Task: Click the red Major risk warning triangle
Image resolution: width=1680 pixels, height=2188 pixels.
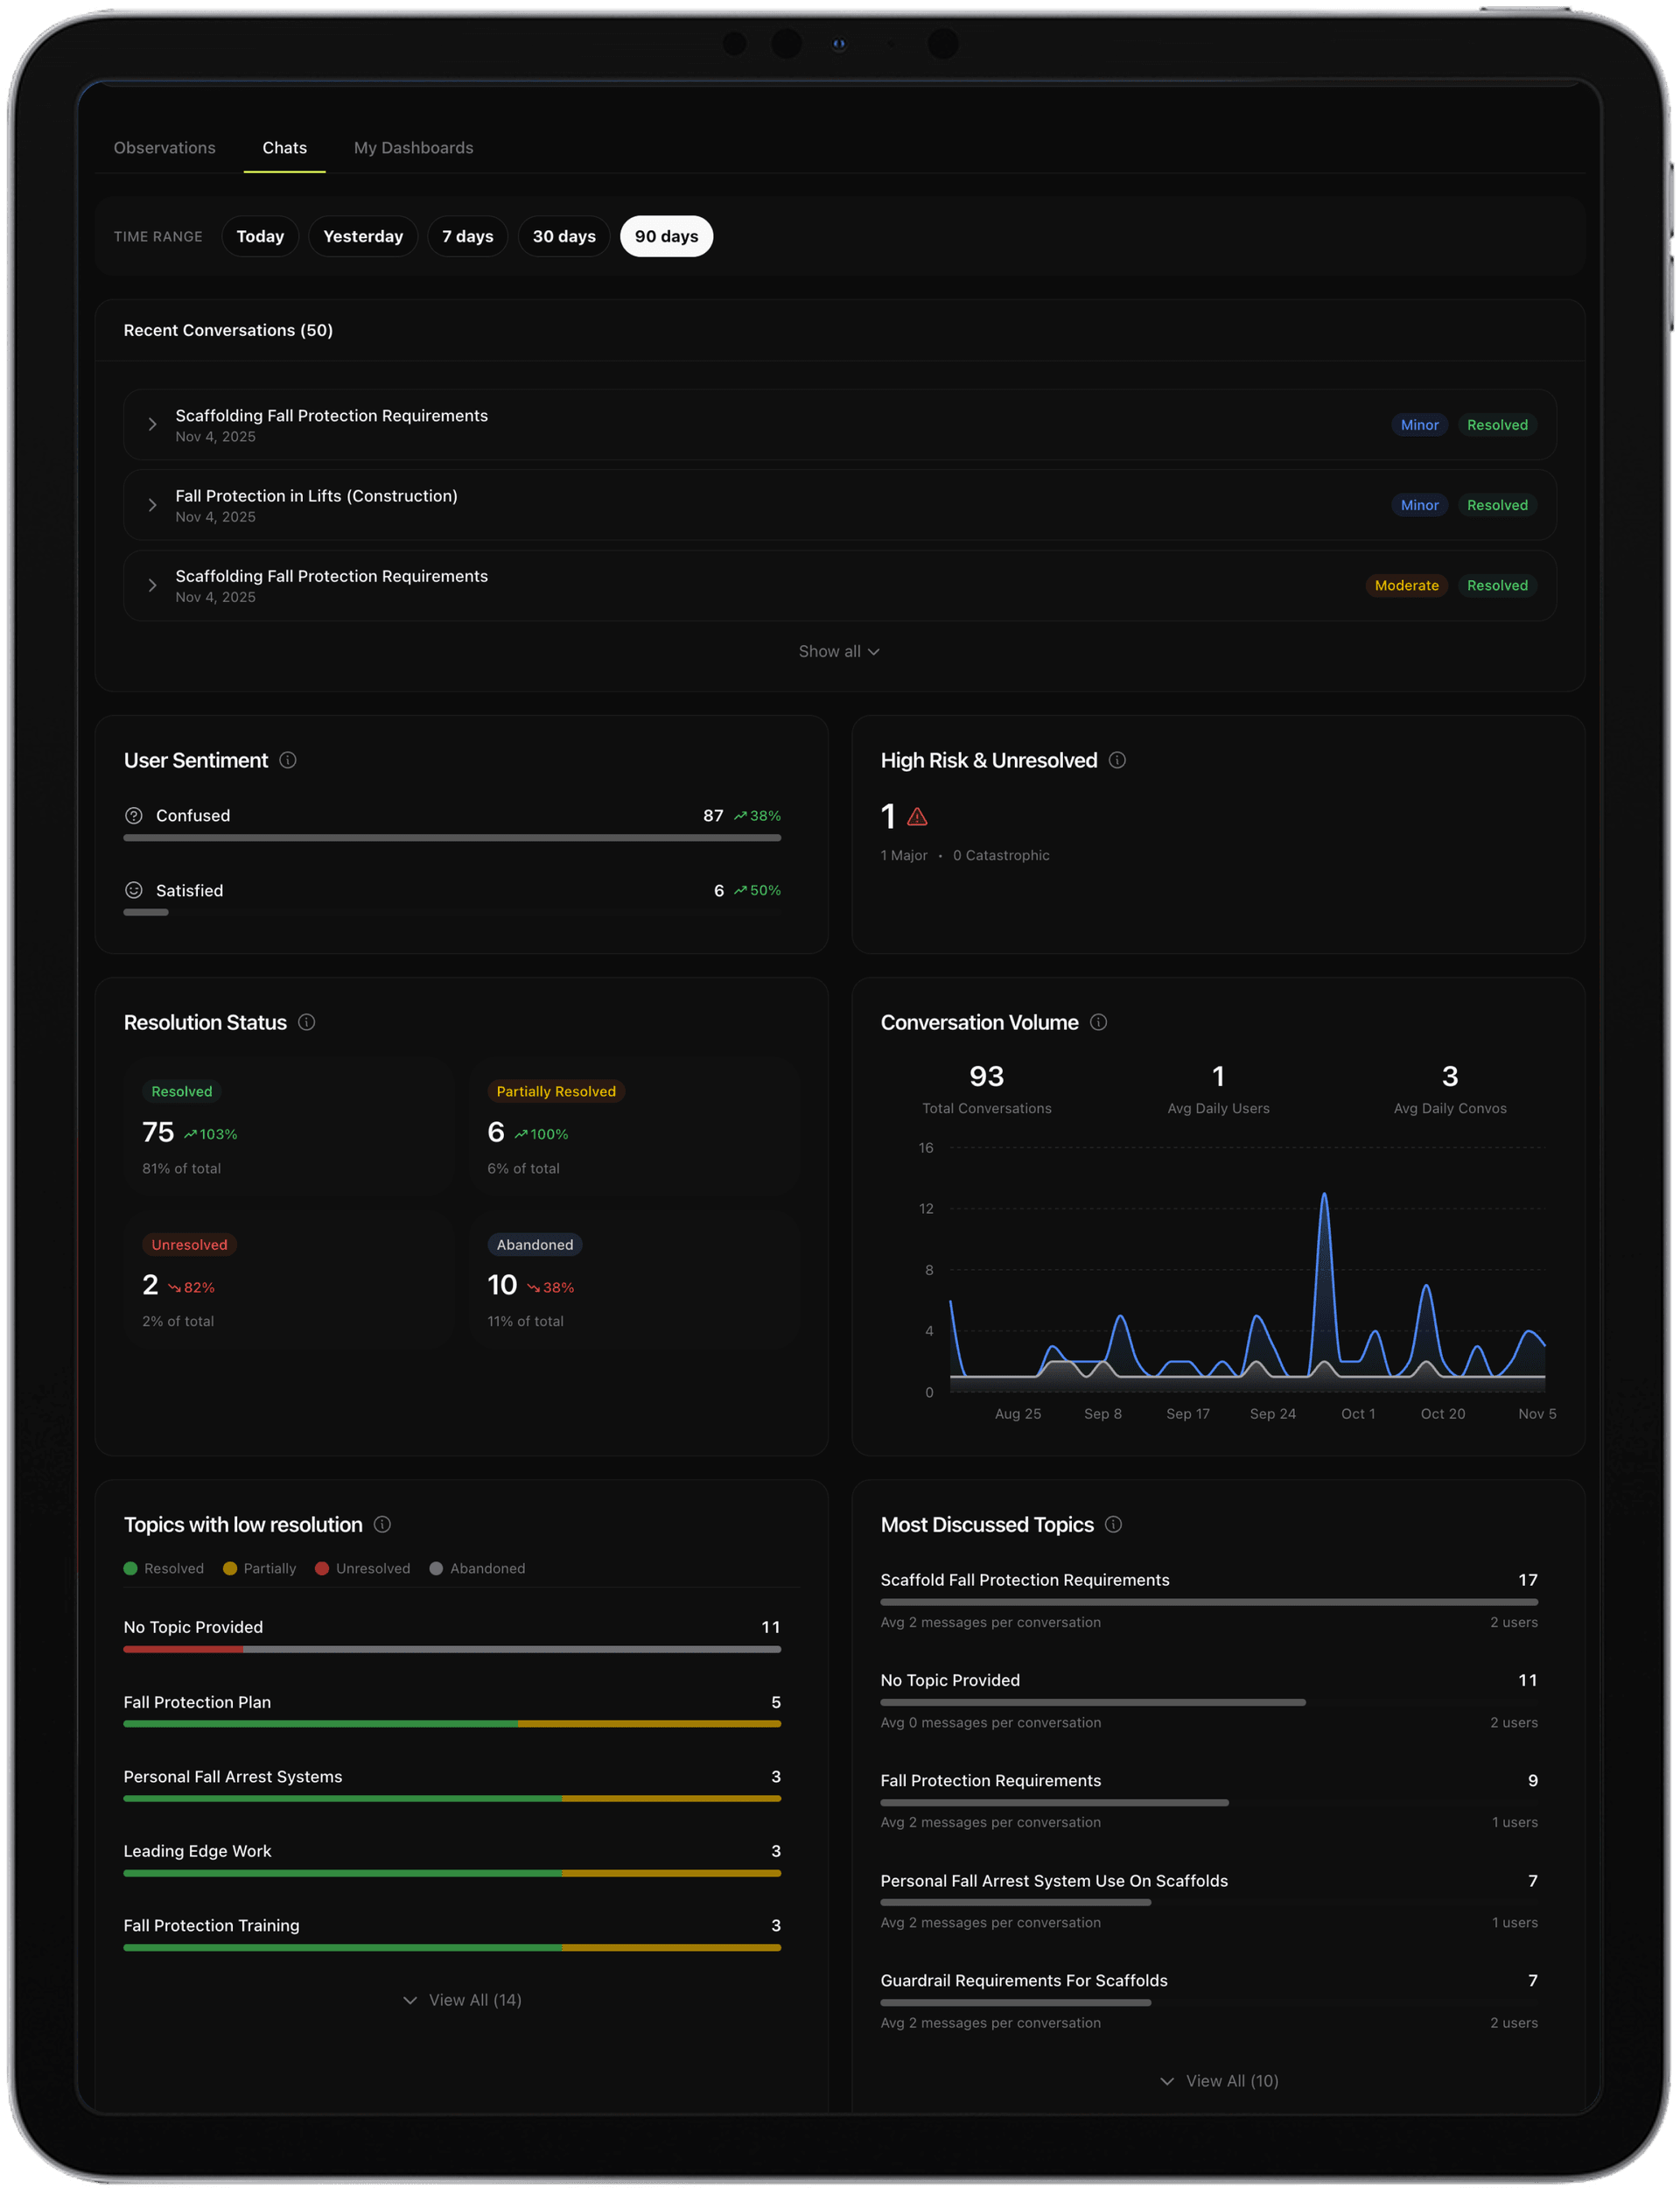Action: point(916,817)
